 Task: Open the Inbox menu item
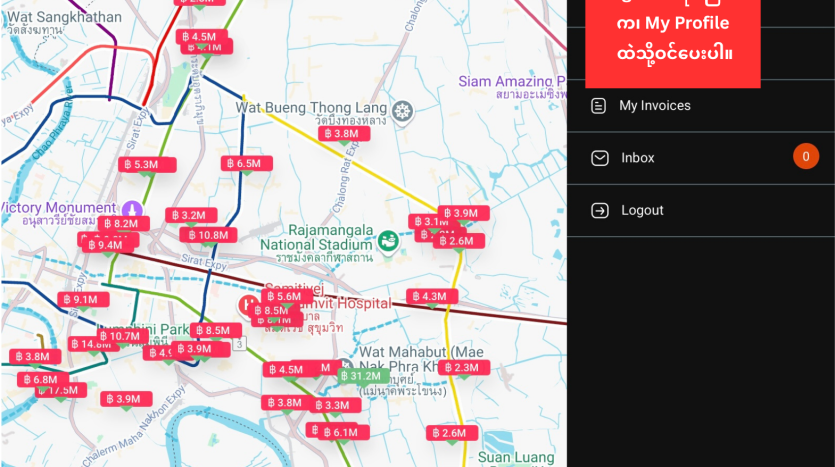[638, 158]
